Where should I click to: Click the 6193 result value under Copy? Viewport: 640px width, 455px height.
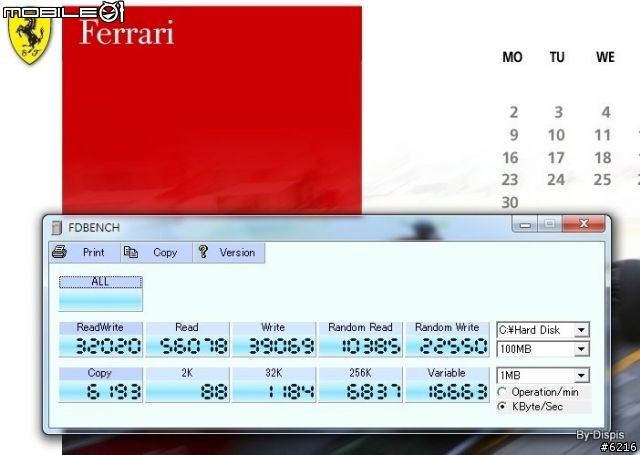(114, 392)
